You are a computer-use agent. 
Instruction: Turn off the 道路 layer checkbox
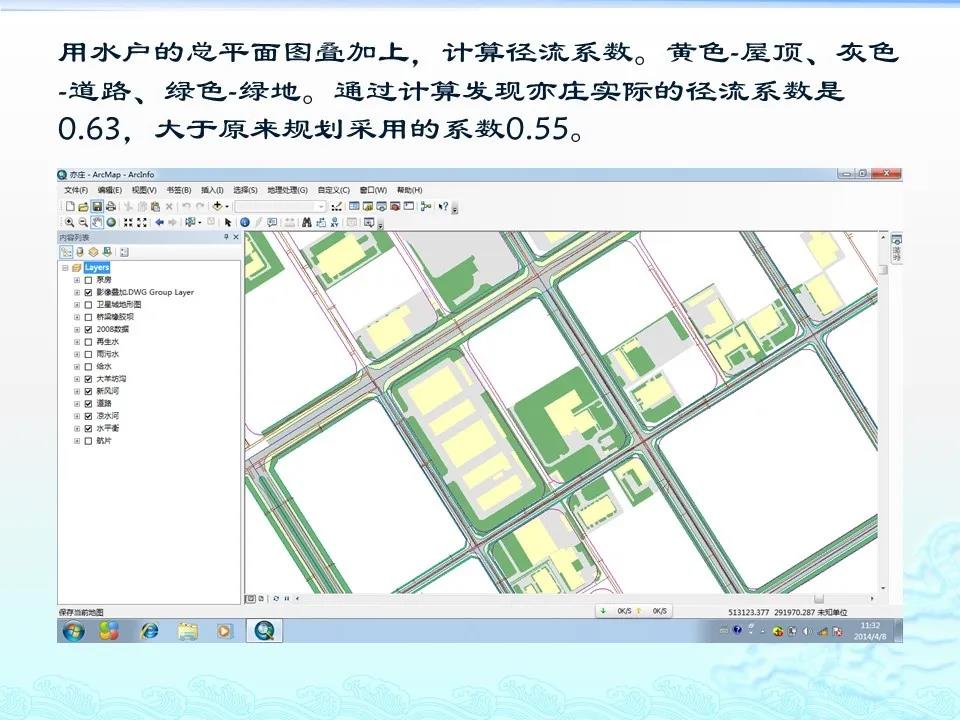click(x=88, y=403)
